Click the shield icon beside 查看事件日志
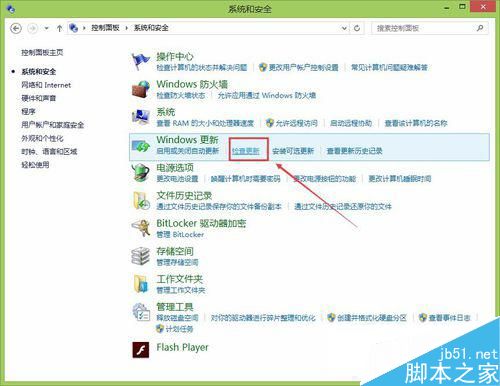500x386 pixels. pyautogui.click(x=423, y=317)
